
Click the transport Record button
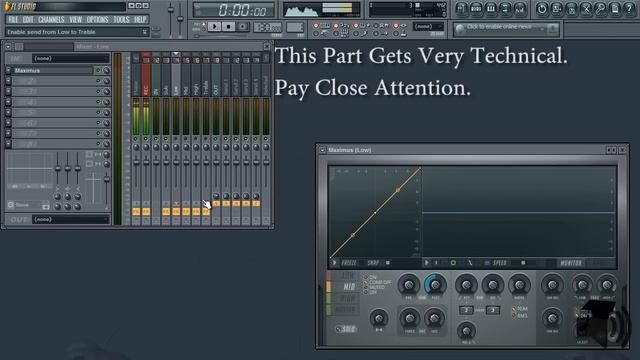[x=243, y=27]
